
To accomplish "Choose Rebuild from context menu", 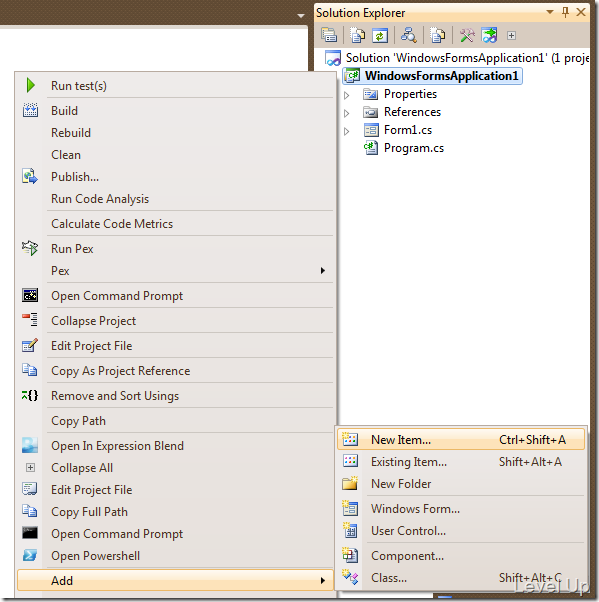I will (x=71, y=133).
